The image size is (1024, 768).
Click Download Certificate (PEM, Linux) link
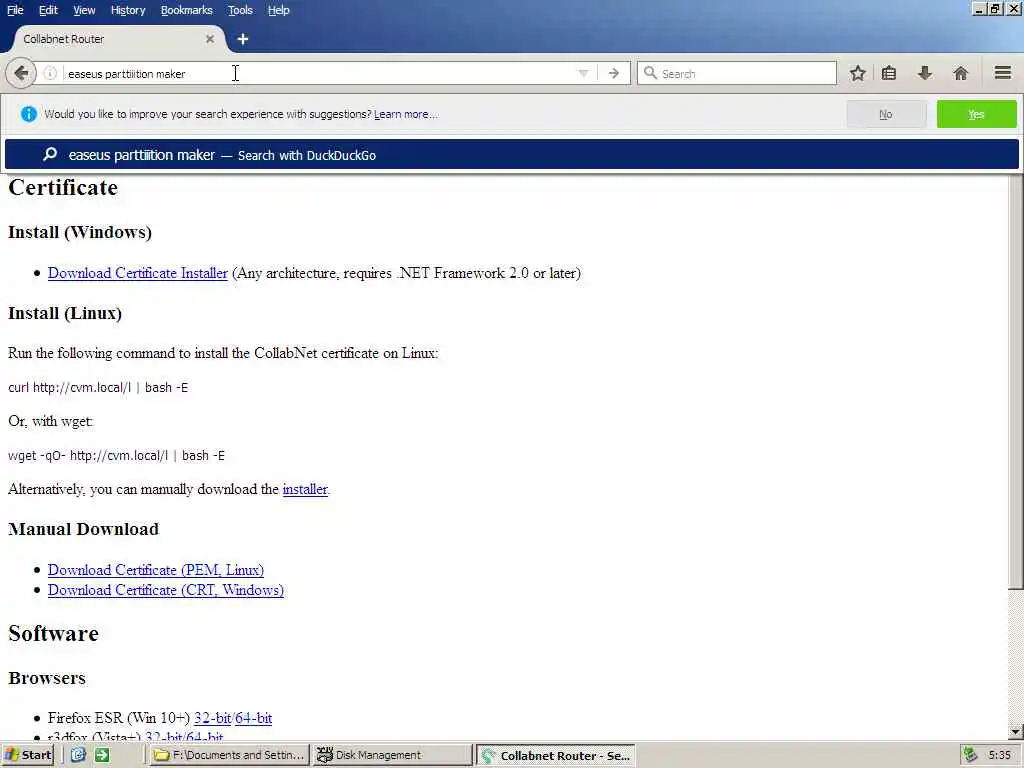click(155, 570)
